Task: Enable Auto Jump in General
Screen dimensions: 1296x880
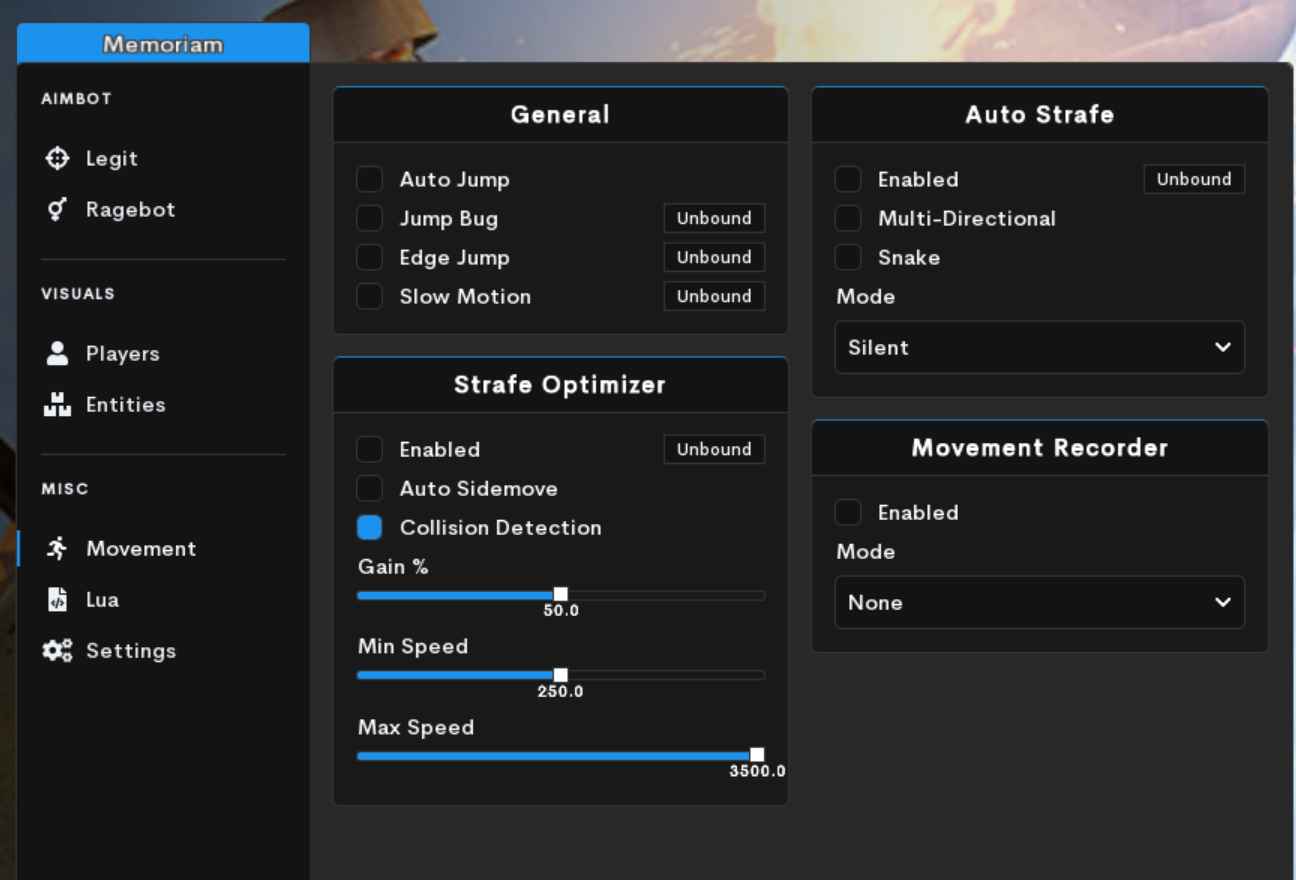Action: pyautogui.click(x=369, y=179)
